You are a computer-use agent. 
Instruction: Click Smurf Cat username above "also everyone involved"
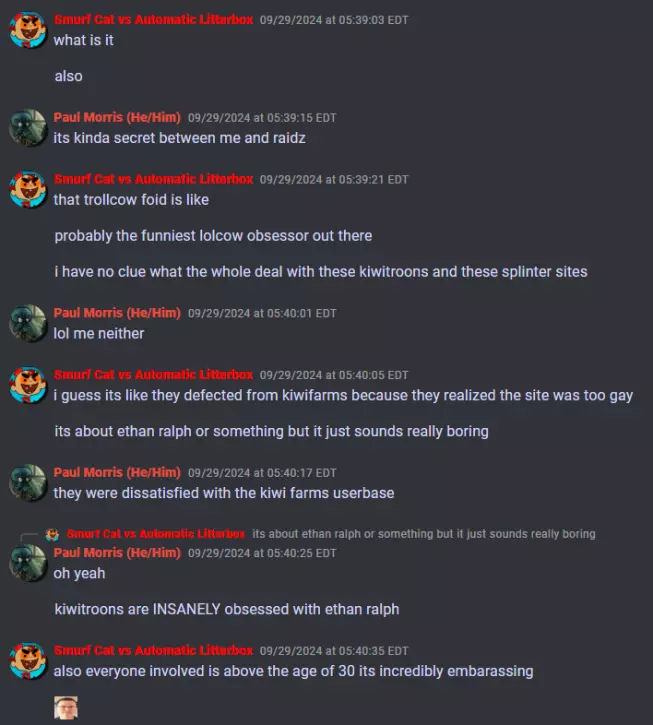click(154, 651)
